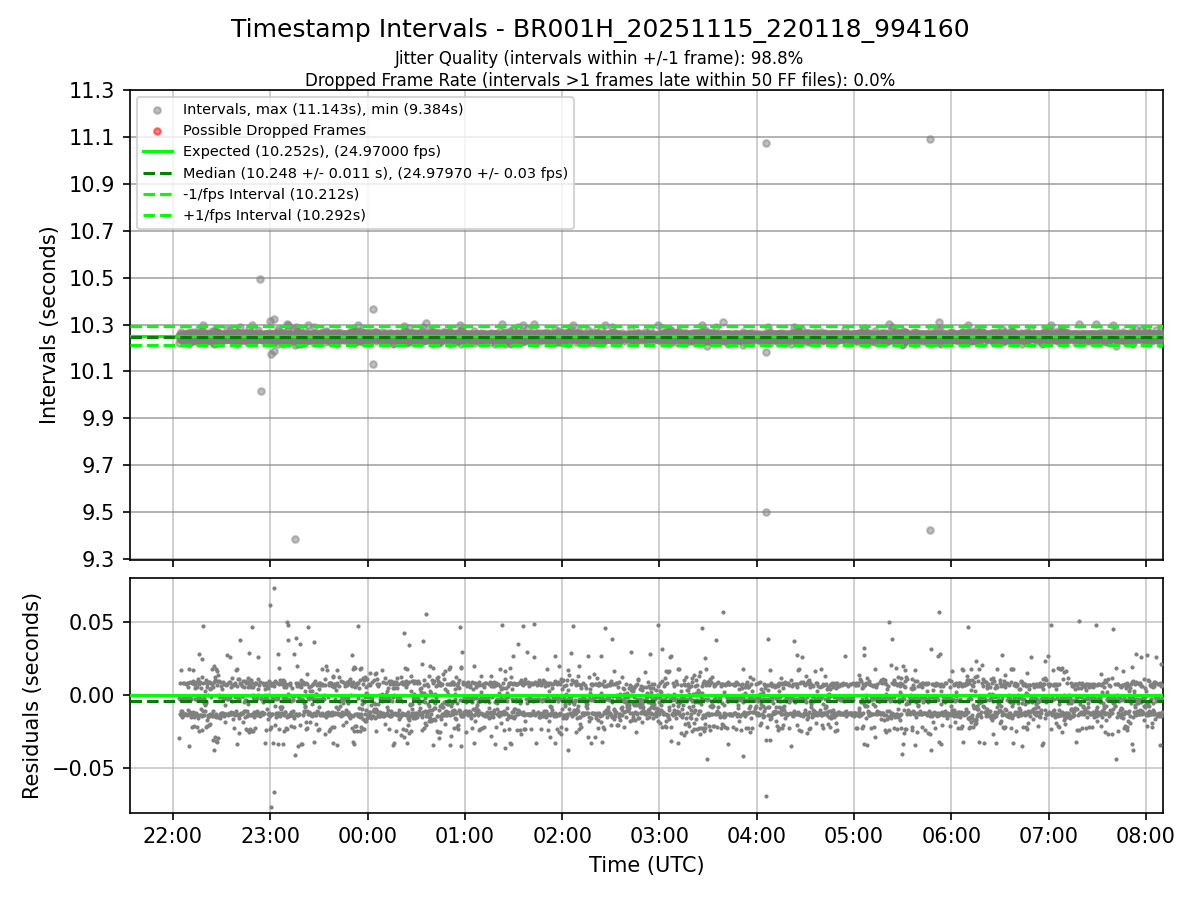Click the lowest outlier point near 9.4 s after 23:00

pyautogui.click(x=295, y=539)
